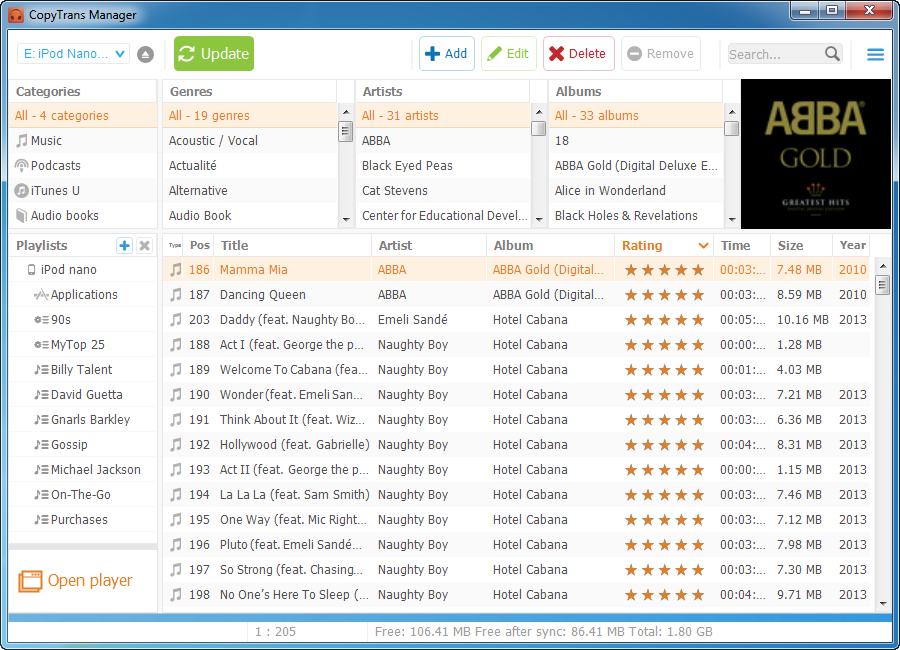Open the hamburger menu icon
The width and height of the screenshot is (900, 650).
coord(875,55)
